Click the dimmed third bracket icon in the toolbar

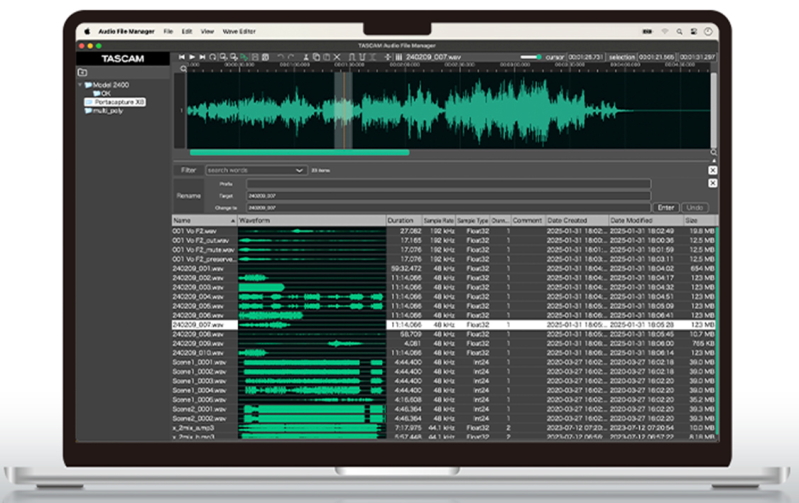(373, 57)
